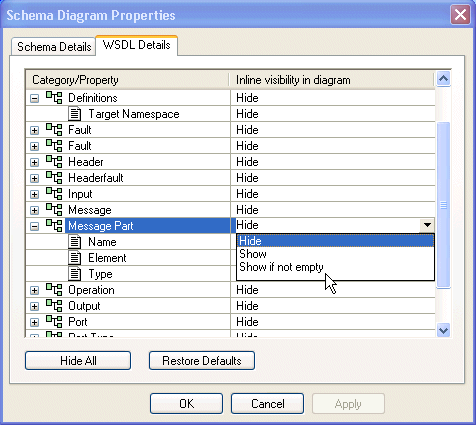Select the Port row label
476x425 pixels.
(x=78, y=322)
